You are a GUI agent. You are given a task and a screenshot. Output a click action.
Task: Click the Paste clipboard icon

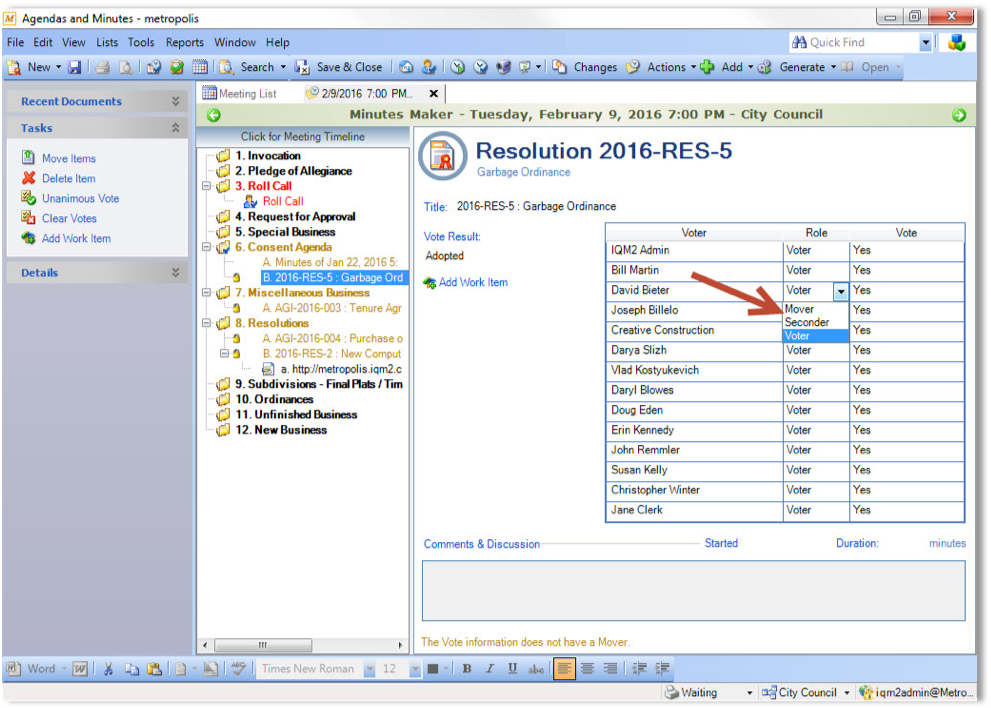pyautogui.click(x=154, y=669)
